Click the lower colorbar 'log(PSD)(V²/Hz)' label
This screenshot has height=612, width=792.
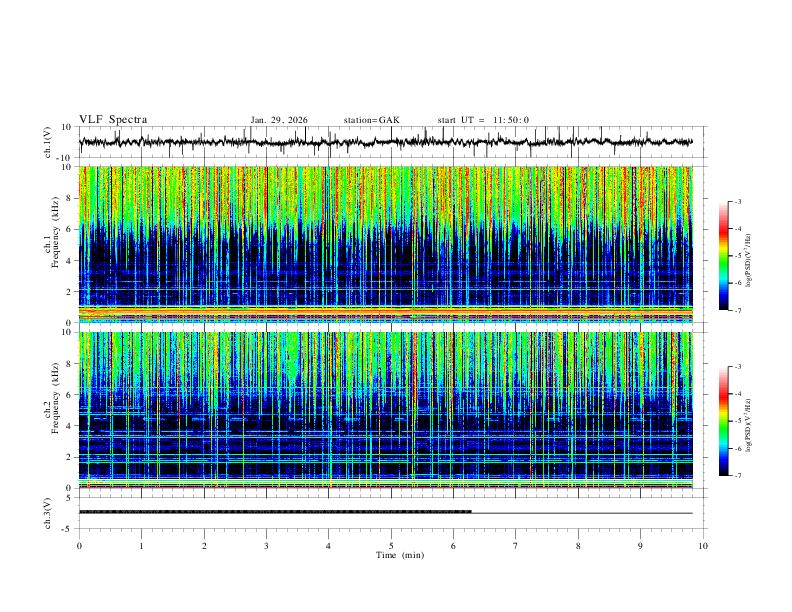click(x=748, y=425)
